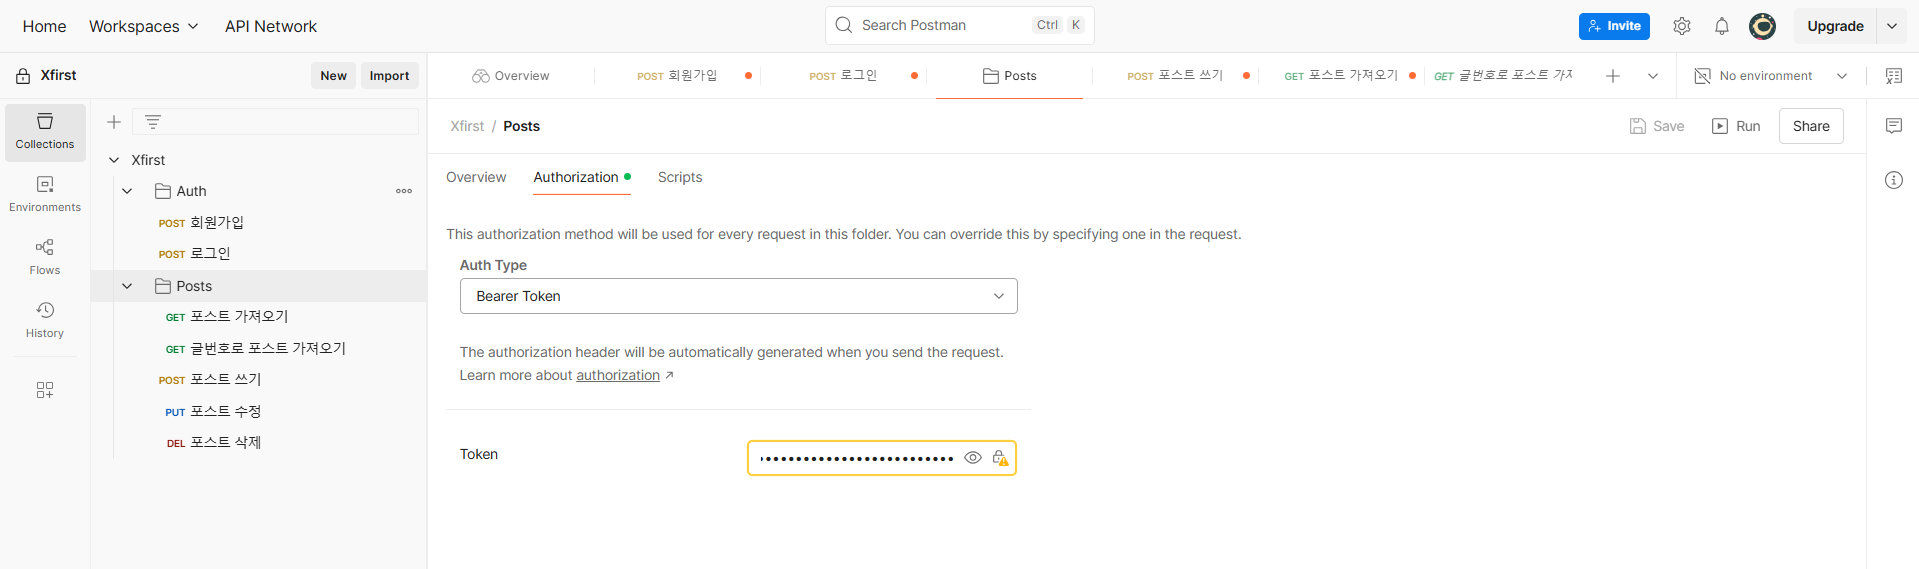Toggle token visibility eye icon

tap(973, 458)
